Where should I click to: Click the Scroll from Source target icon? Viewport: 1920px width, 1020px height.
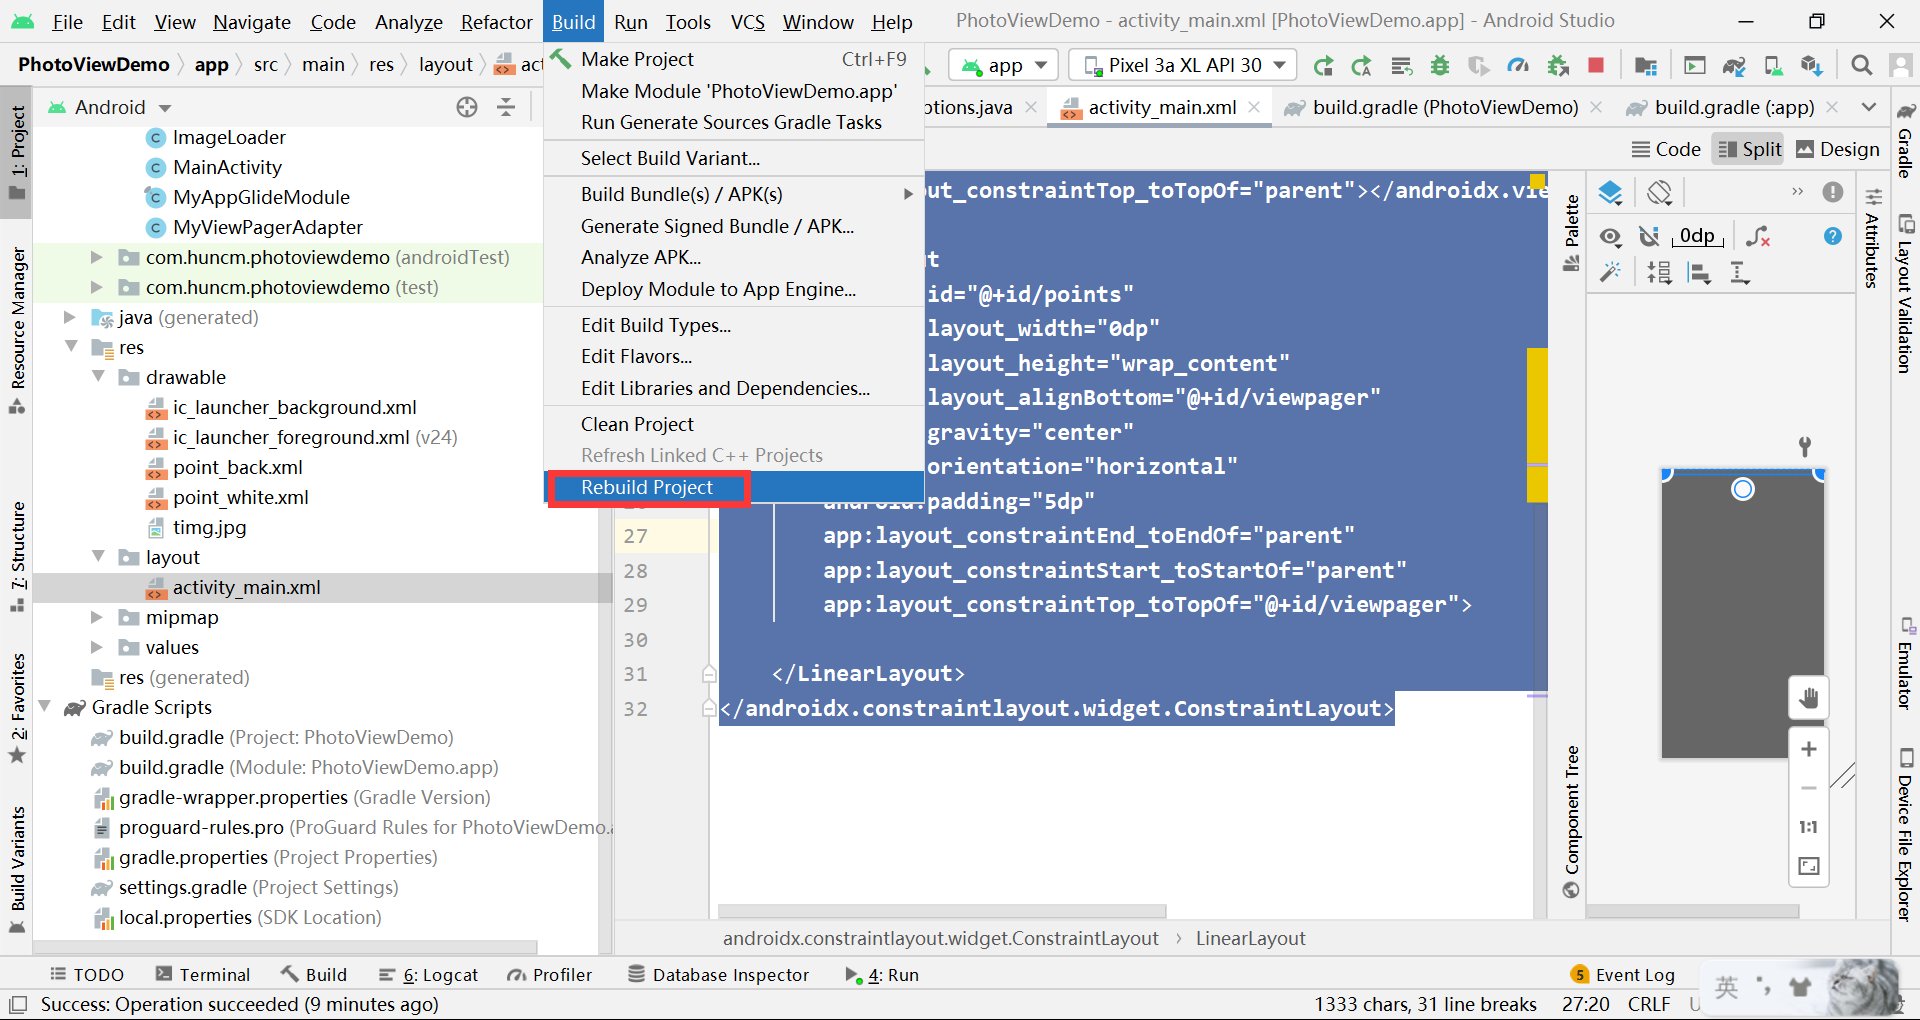coord(467,107)
